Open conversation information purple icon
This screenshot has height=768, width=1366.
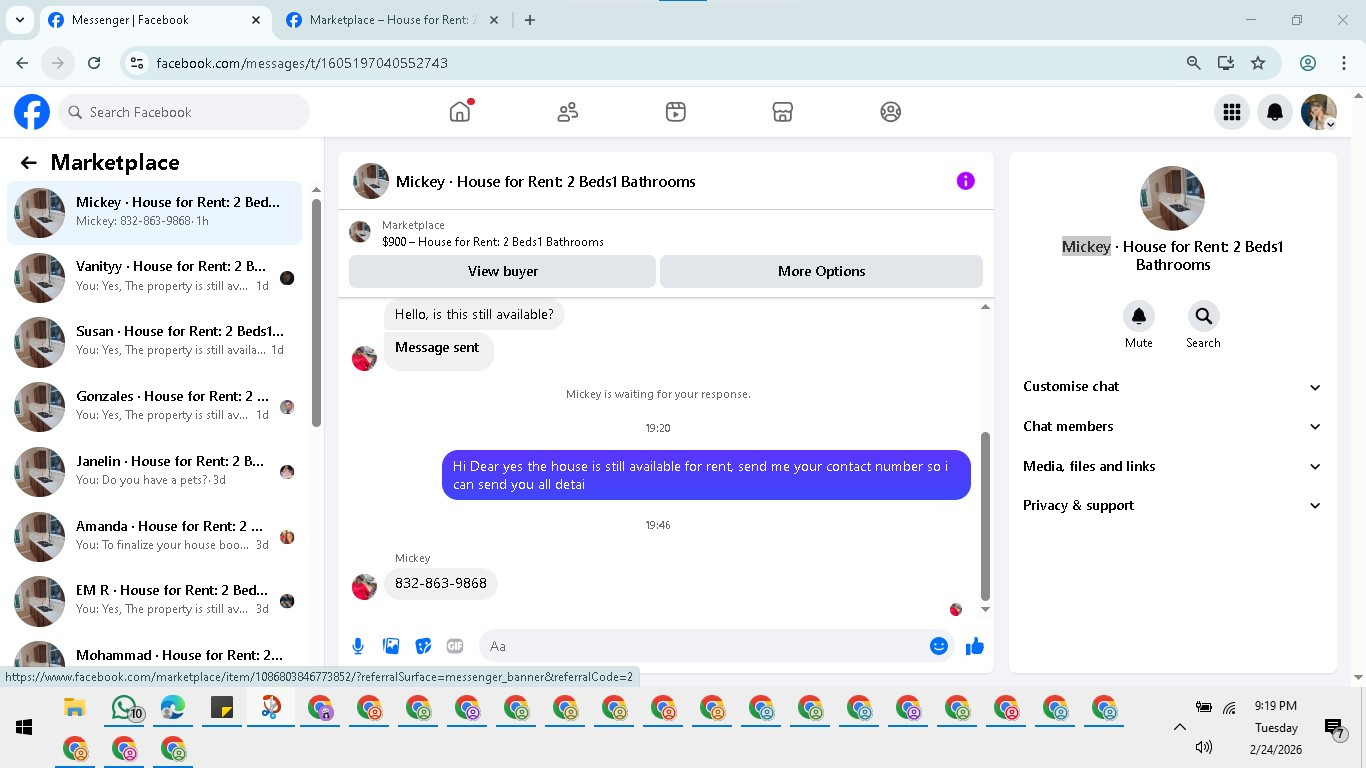point(965,181)
